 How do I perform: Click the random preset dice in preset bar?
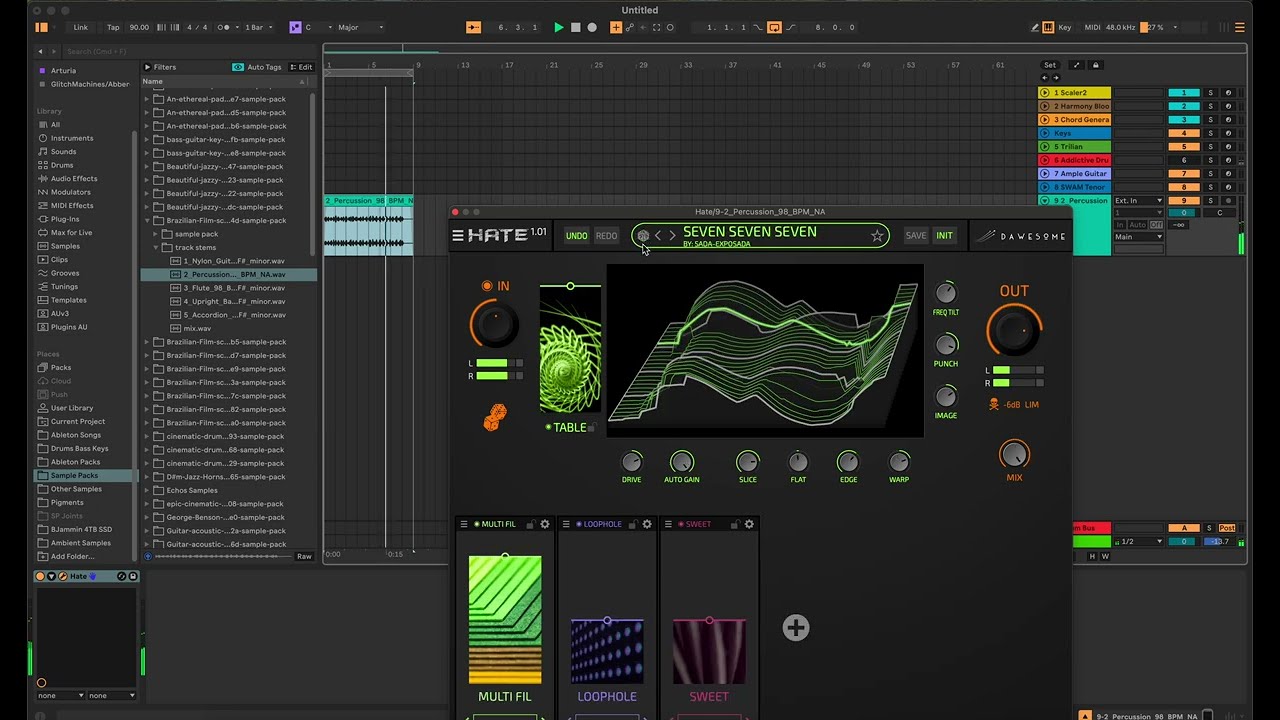(x=643, y=236)
